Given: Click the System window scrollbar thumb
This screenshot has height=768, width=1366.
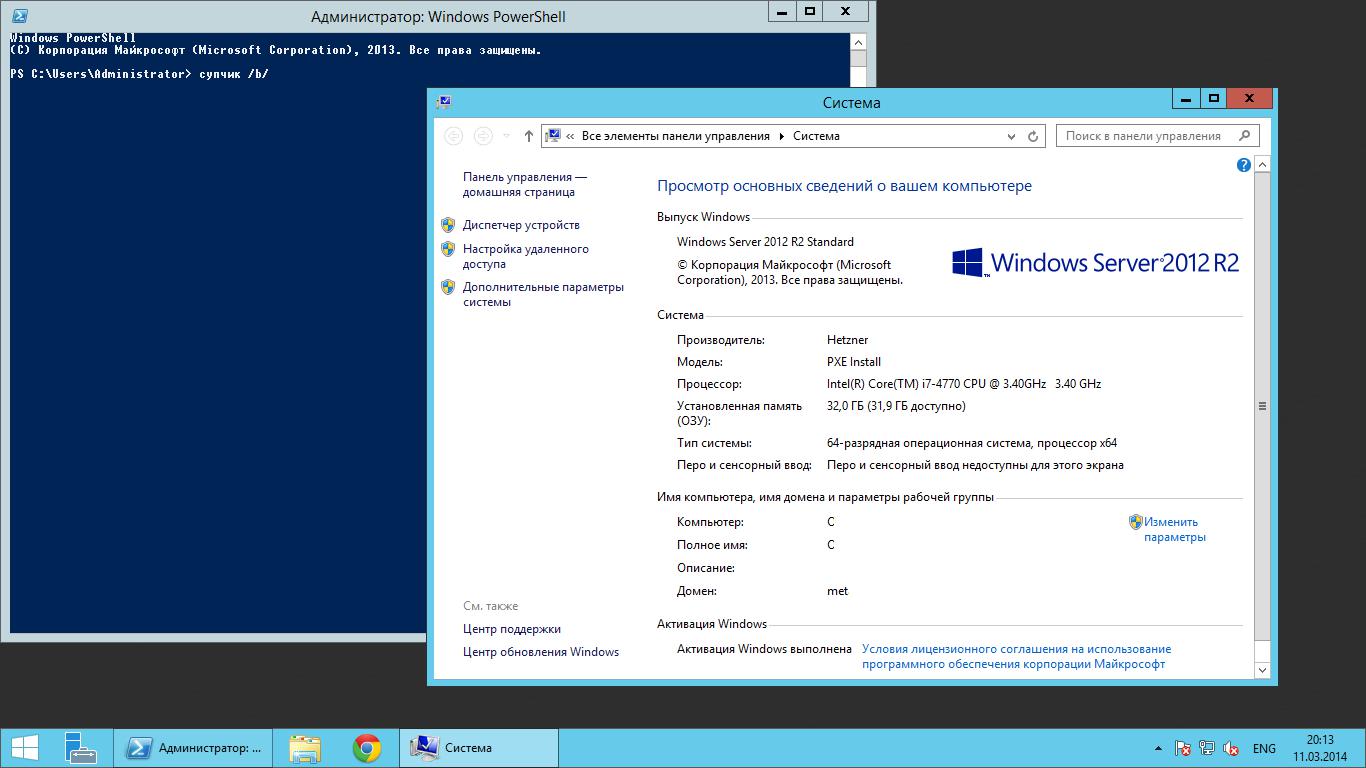Looking at the screenshot, I should coord(1262,406).
